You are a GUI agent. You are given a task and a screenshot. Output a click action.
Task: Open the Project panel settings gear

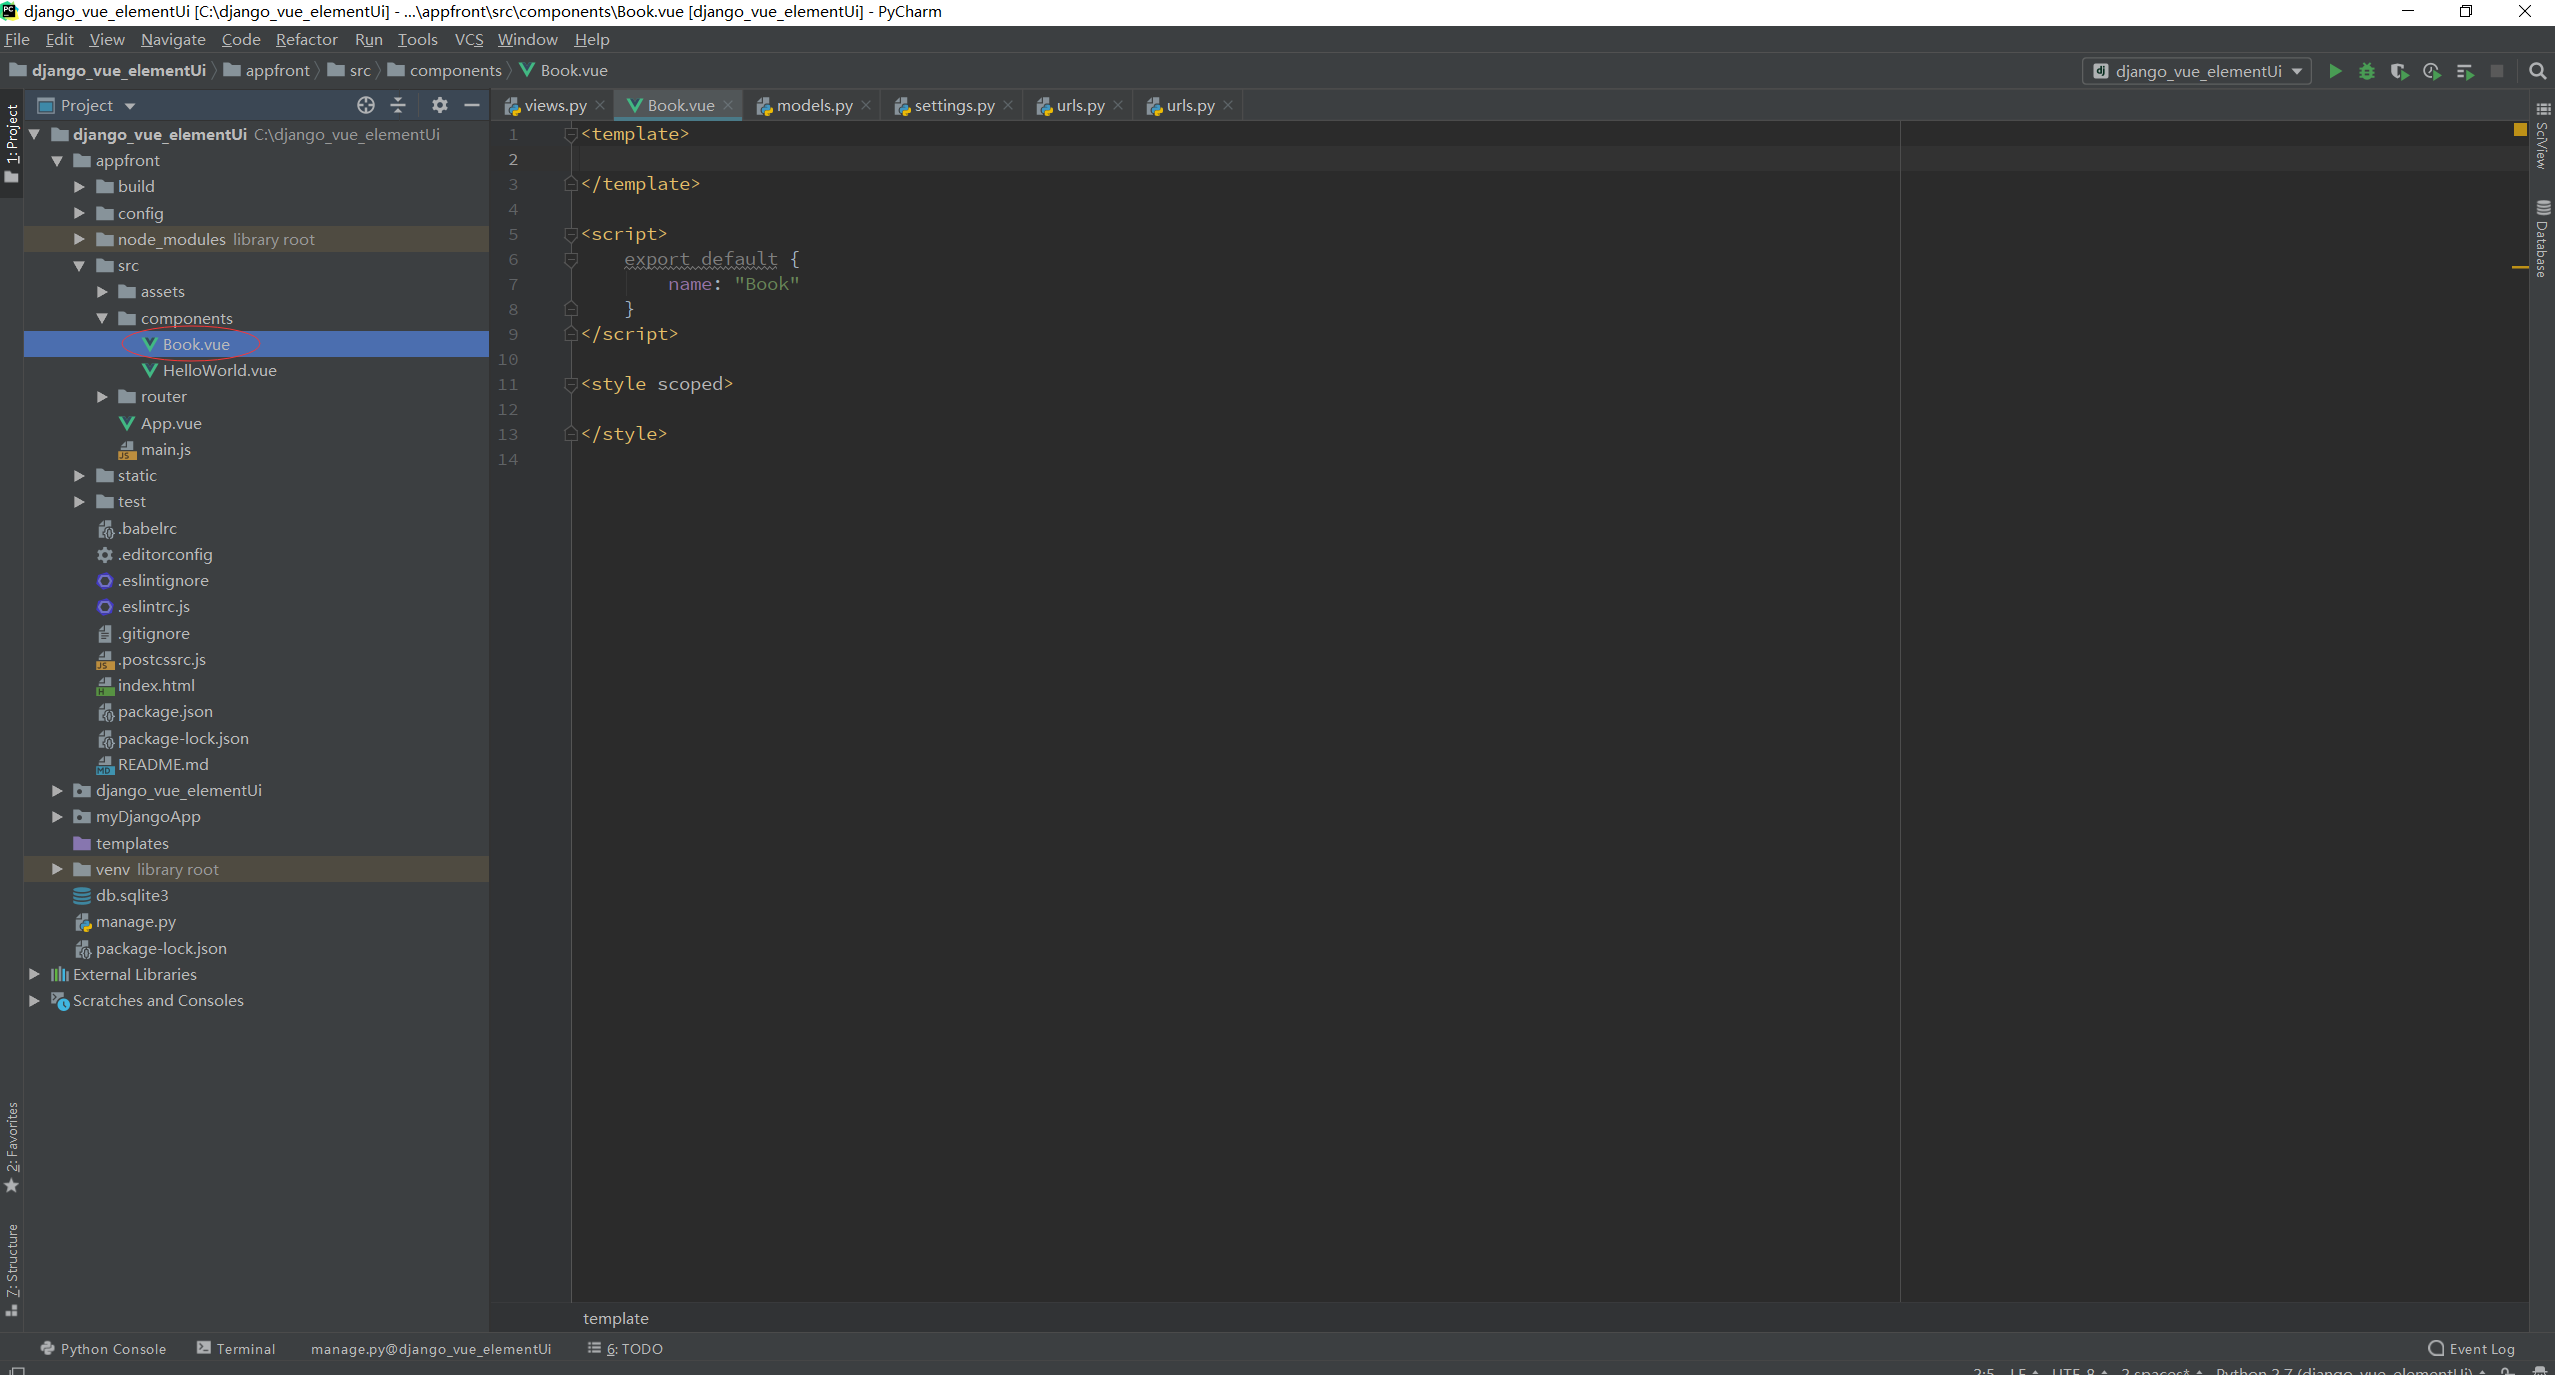(x=440, y=105)
